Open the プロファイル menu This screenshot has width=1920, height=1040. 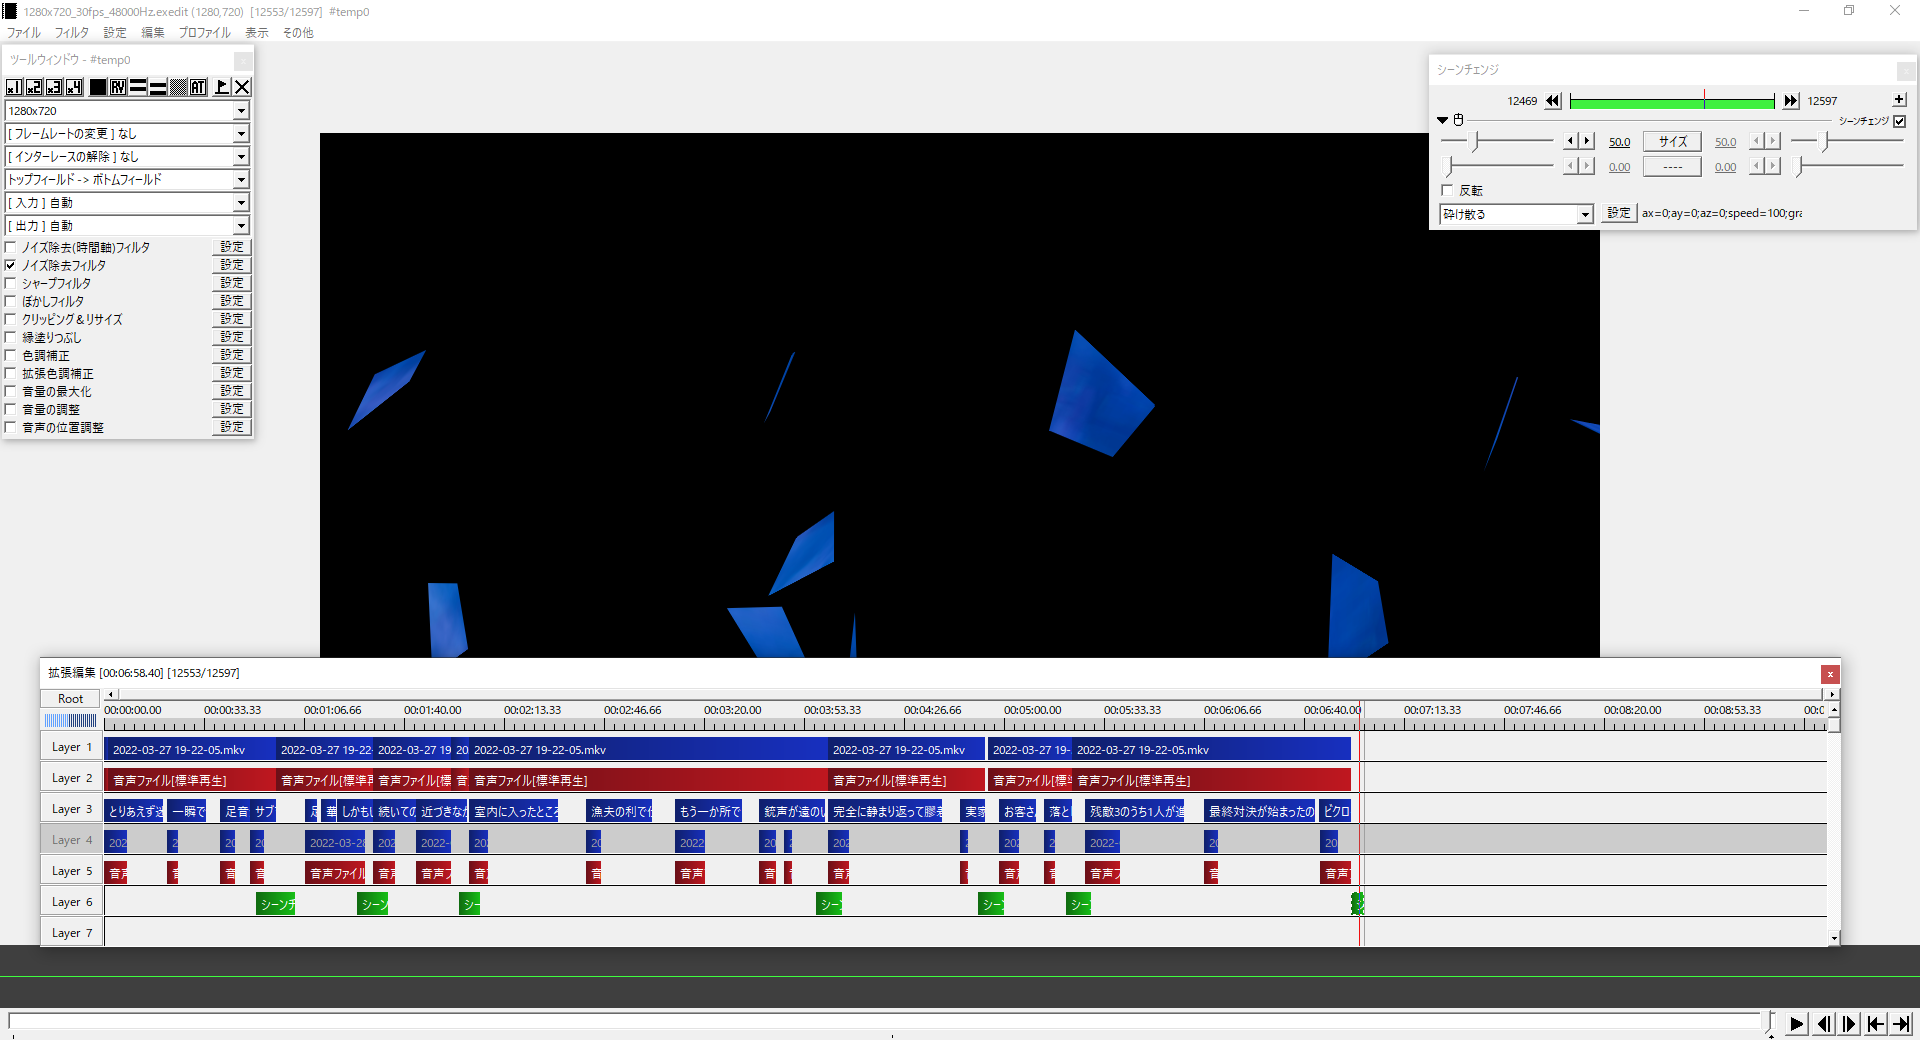(204, 33)
